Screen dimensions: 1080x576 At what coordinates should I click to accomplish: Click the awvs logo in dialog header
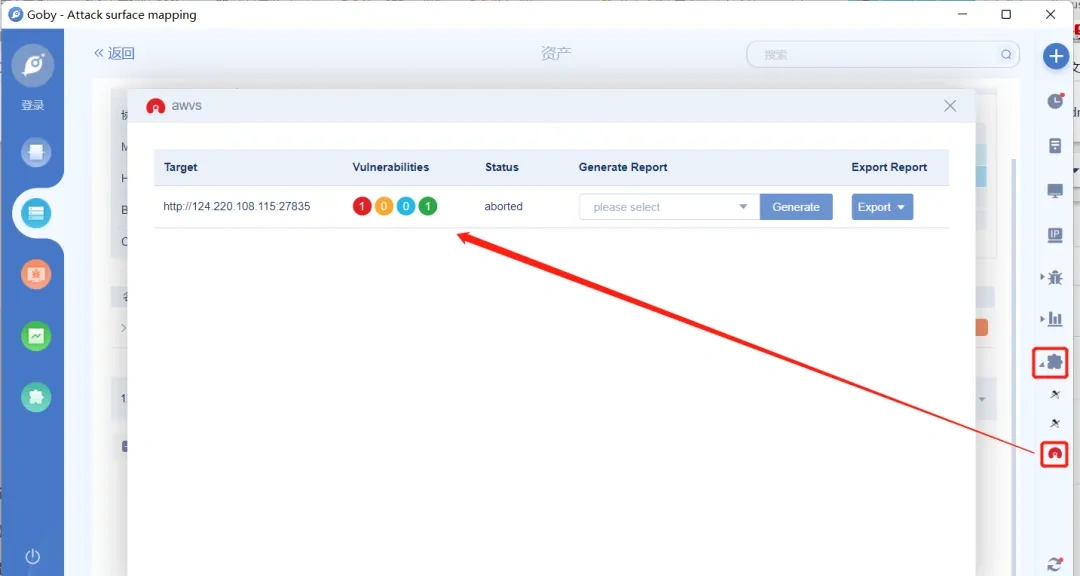pos(156,106)
